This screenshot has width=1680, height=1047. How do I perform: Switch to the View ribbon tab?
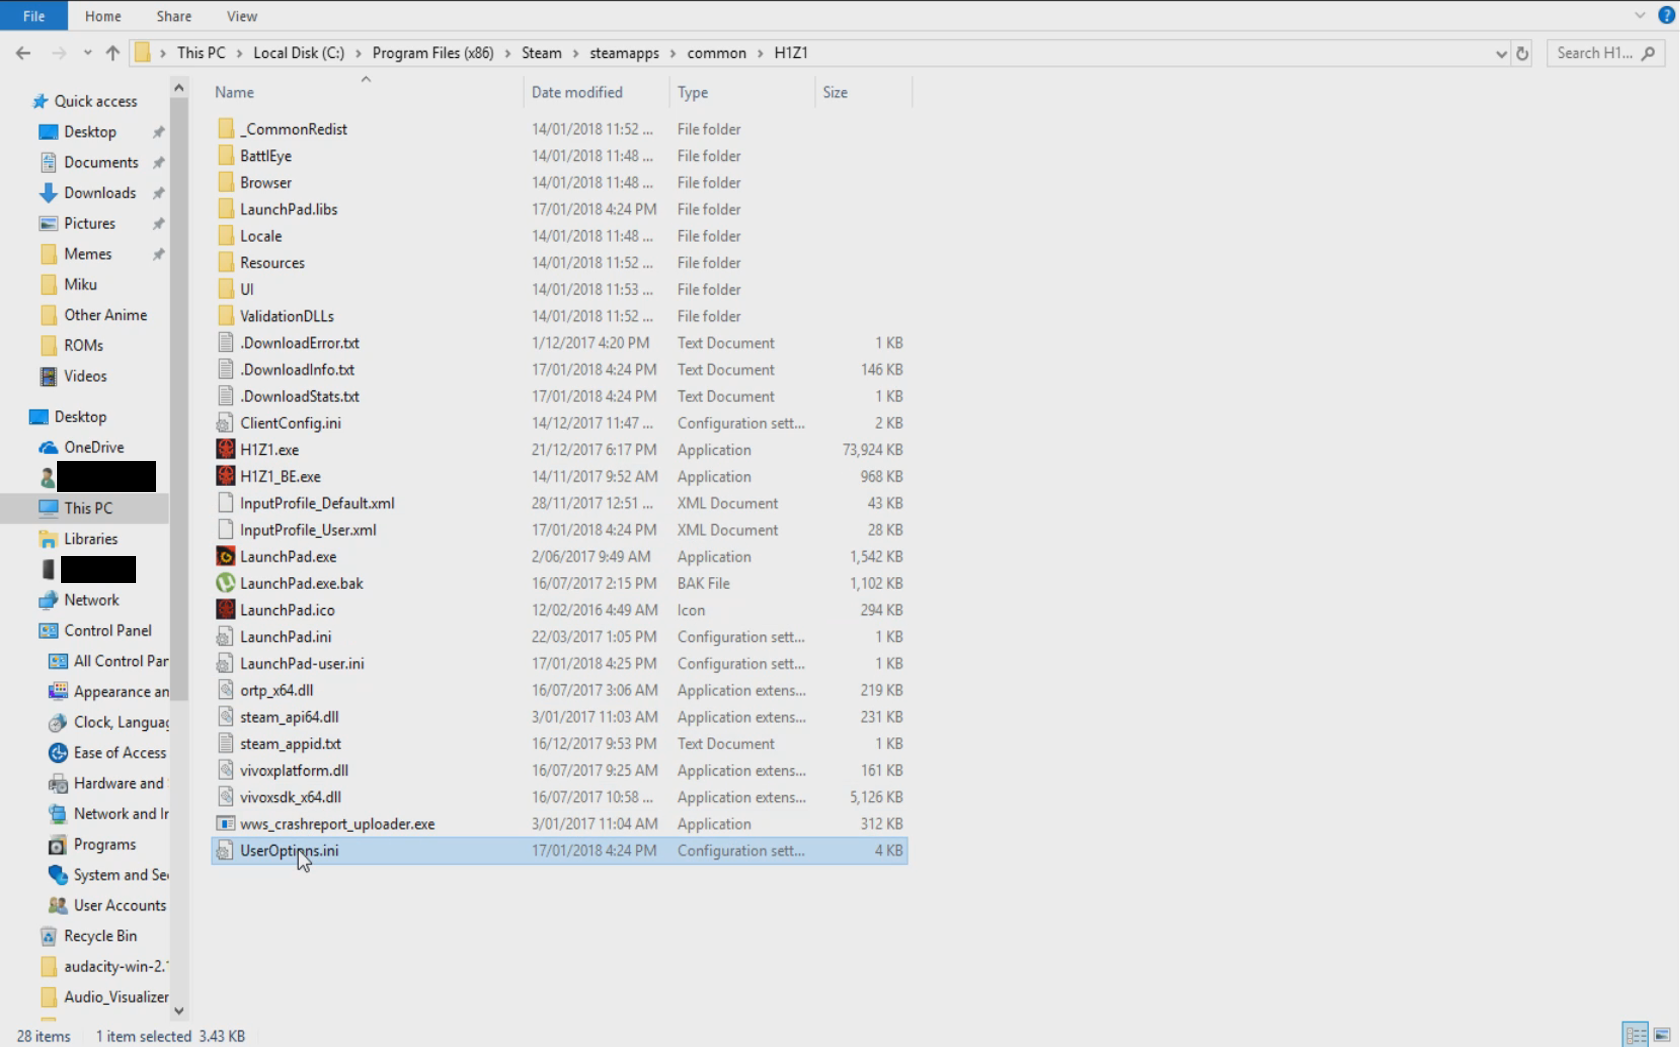pyautogui.click(x=242, y=16)
